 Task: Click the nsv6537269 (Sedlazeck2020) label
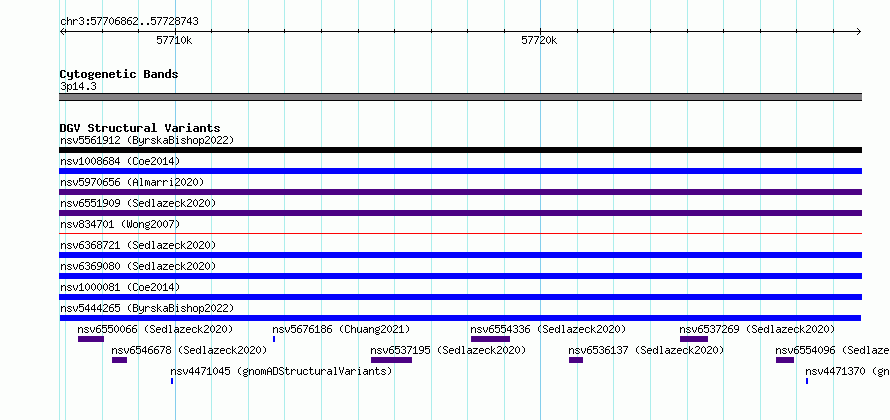[x=757, y=329]
